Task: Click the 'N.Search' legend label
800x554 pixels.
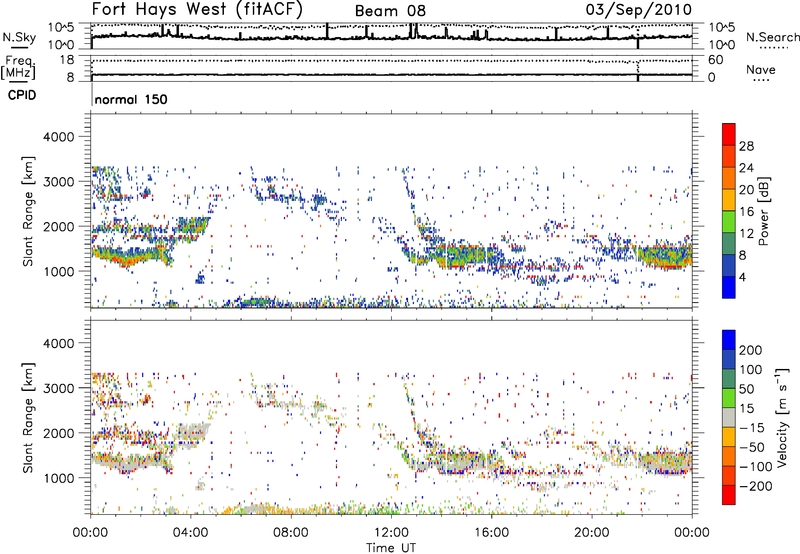Action: pyautogui.click(x=772, y=37)
